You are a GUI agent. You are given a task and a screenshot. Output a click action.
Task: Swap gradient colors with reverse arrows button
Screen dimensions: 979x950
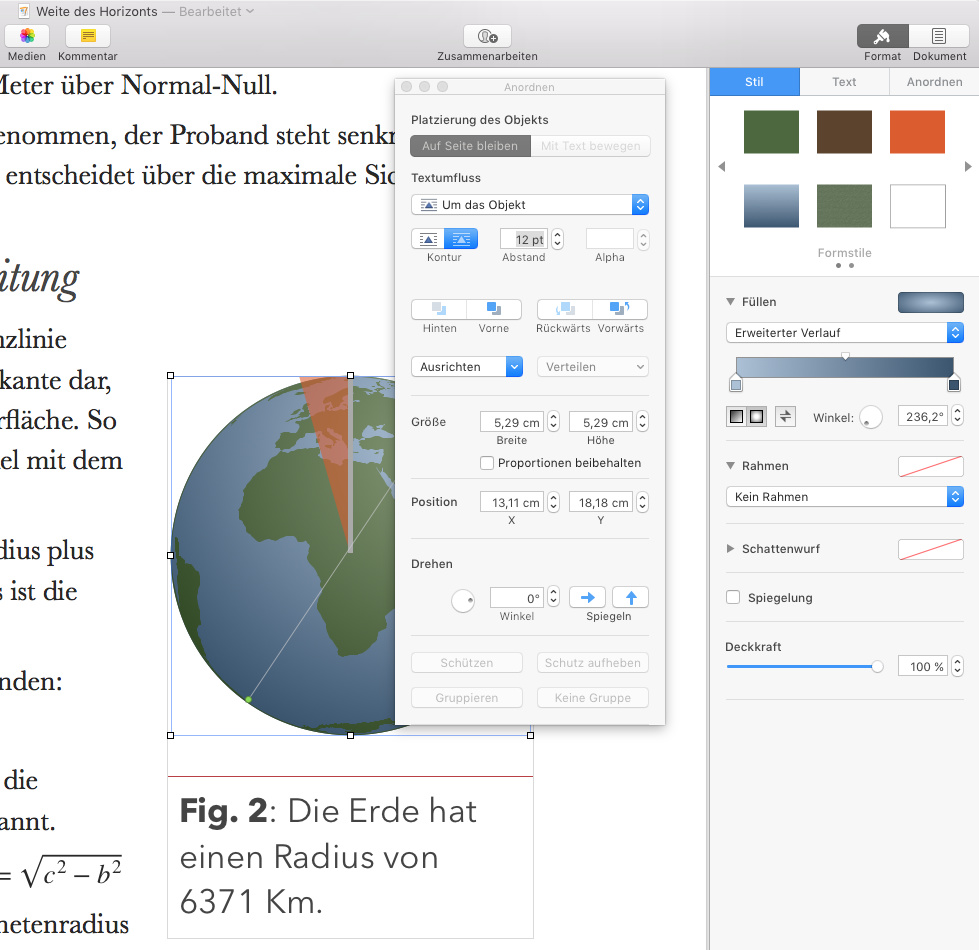point(785,416)
